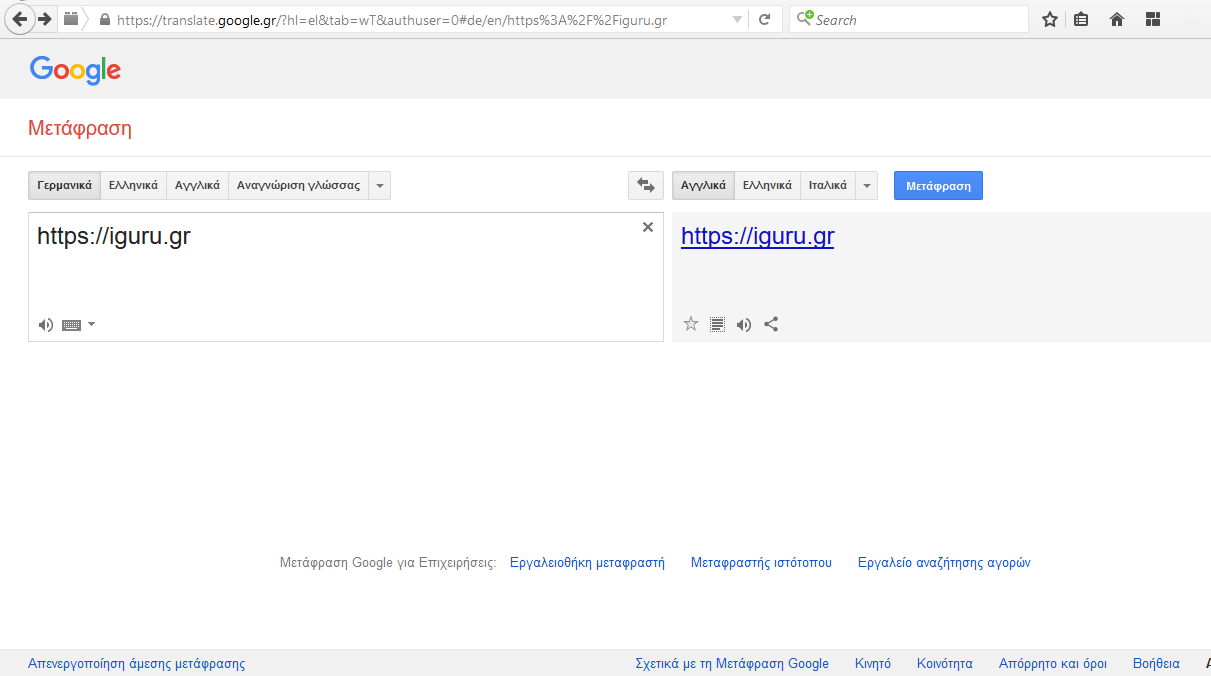Select Ελληνικά as target language
The image size is (1211, 676).
[767, 185]
